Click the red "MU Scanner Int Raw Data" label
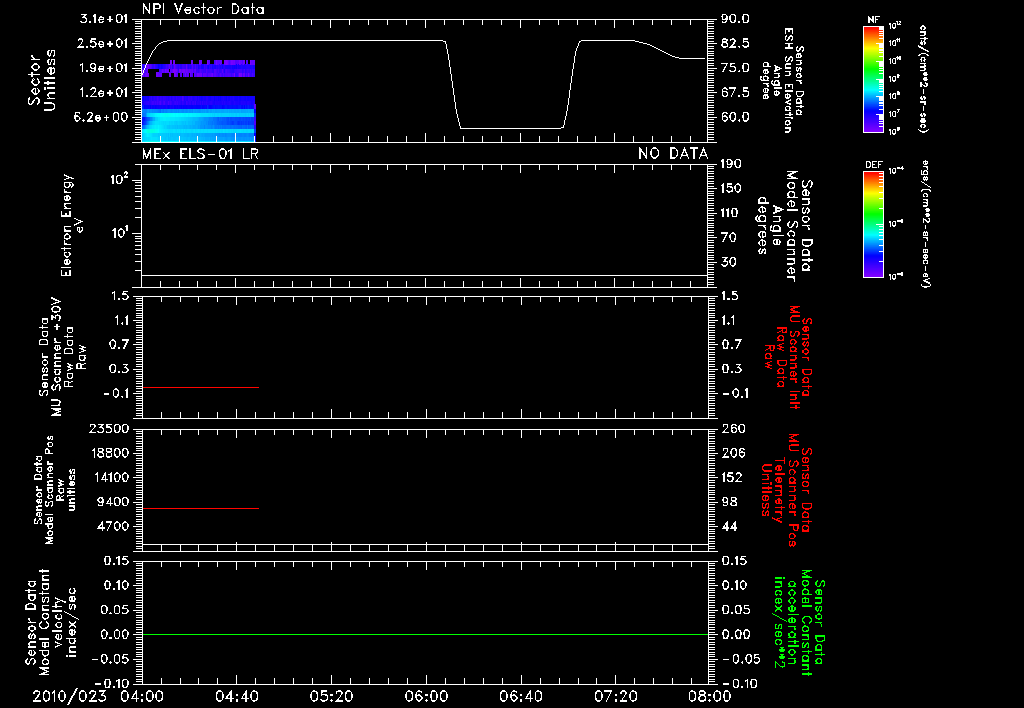 [788, 357]
